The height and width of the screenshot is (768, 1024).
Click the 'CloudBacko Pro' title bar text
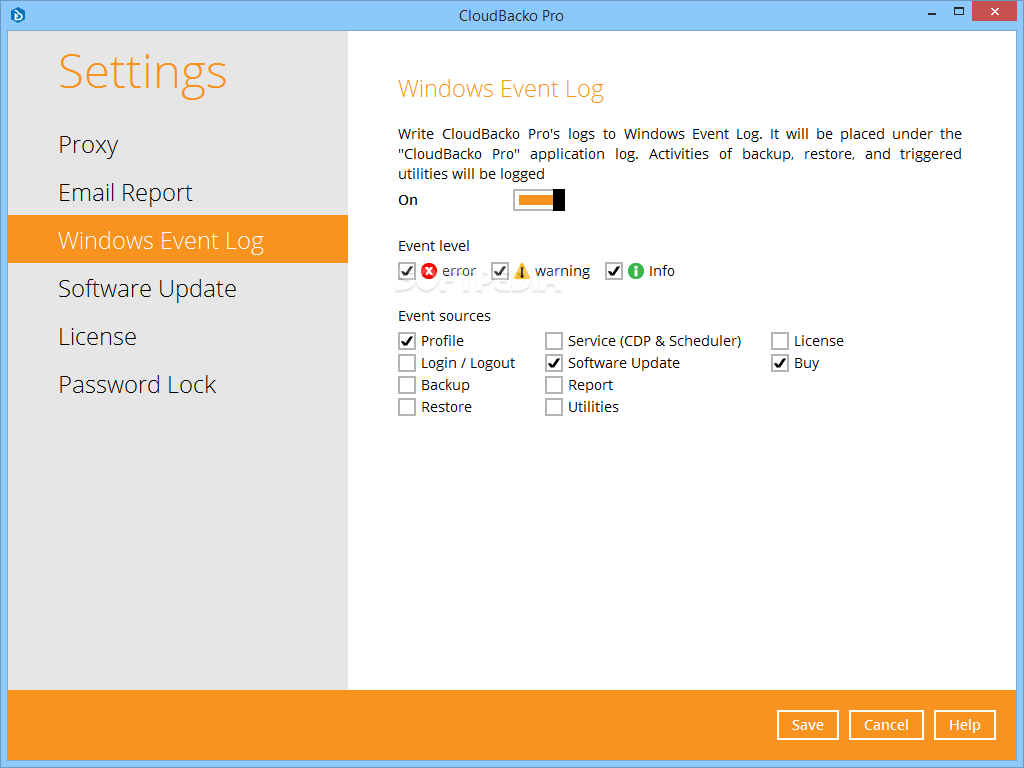tap(511, 16)
